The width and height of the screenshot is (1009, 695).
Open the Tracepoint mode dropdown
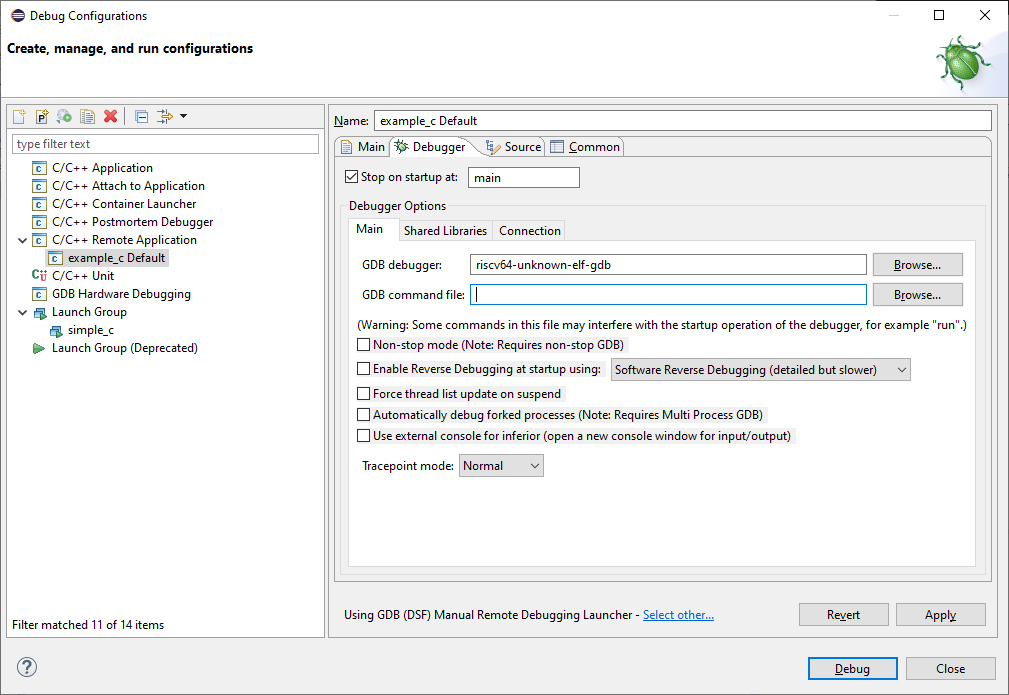click(x=501, y=466)
